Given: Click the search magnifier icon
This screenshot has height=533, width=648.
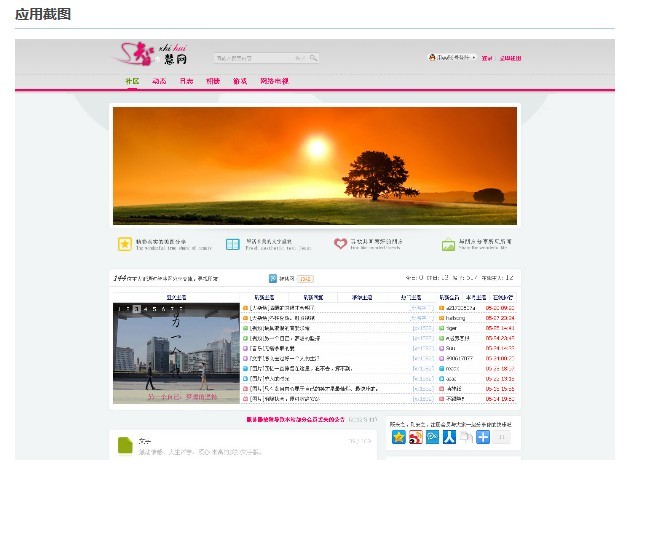Looking at the screenshot, I should click(313, 58).
